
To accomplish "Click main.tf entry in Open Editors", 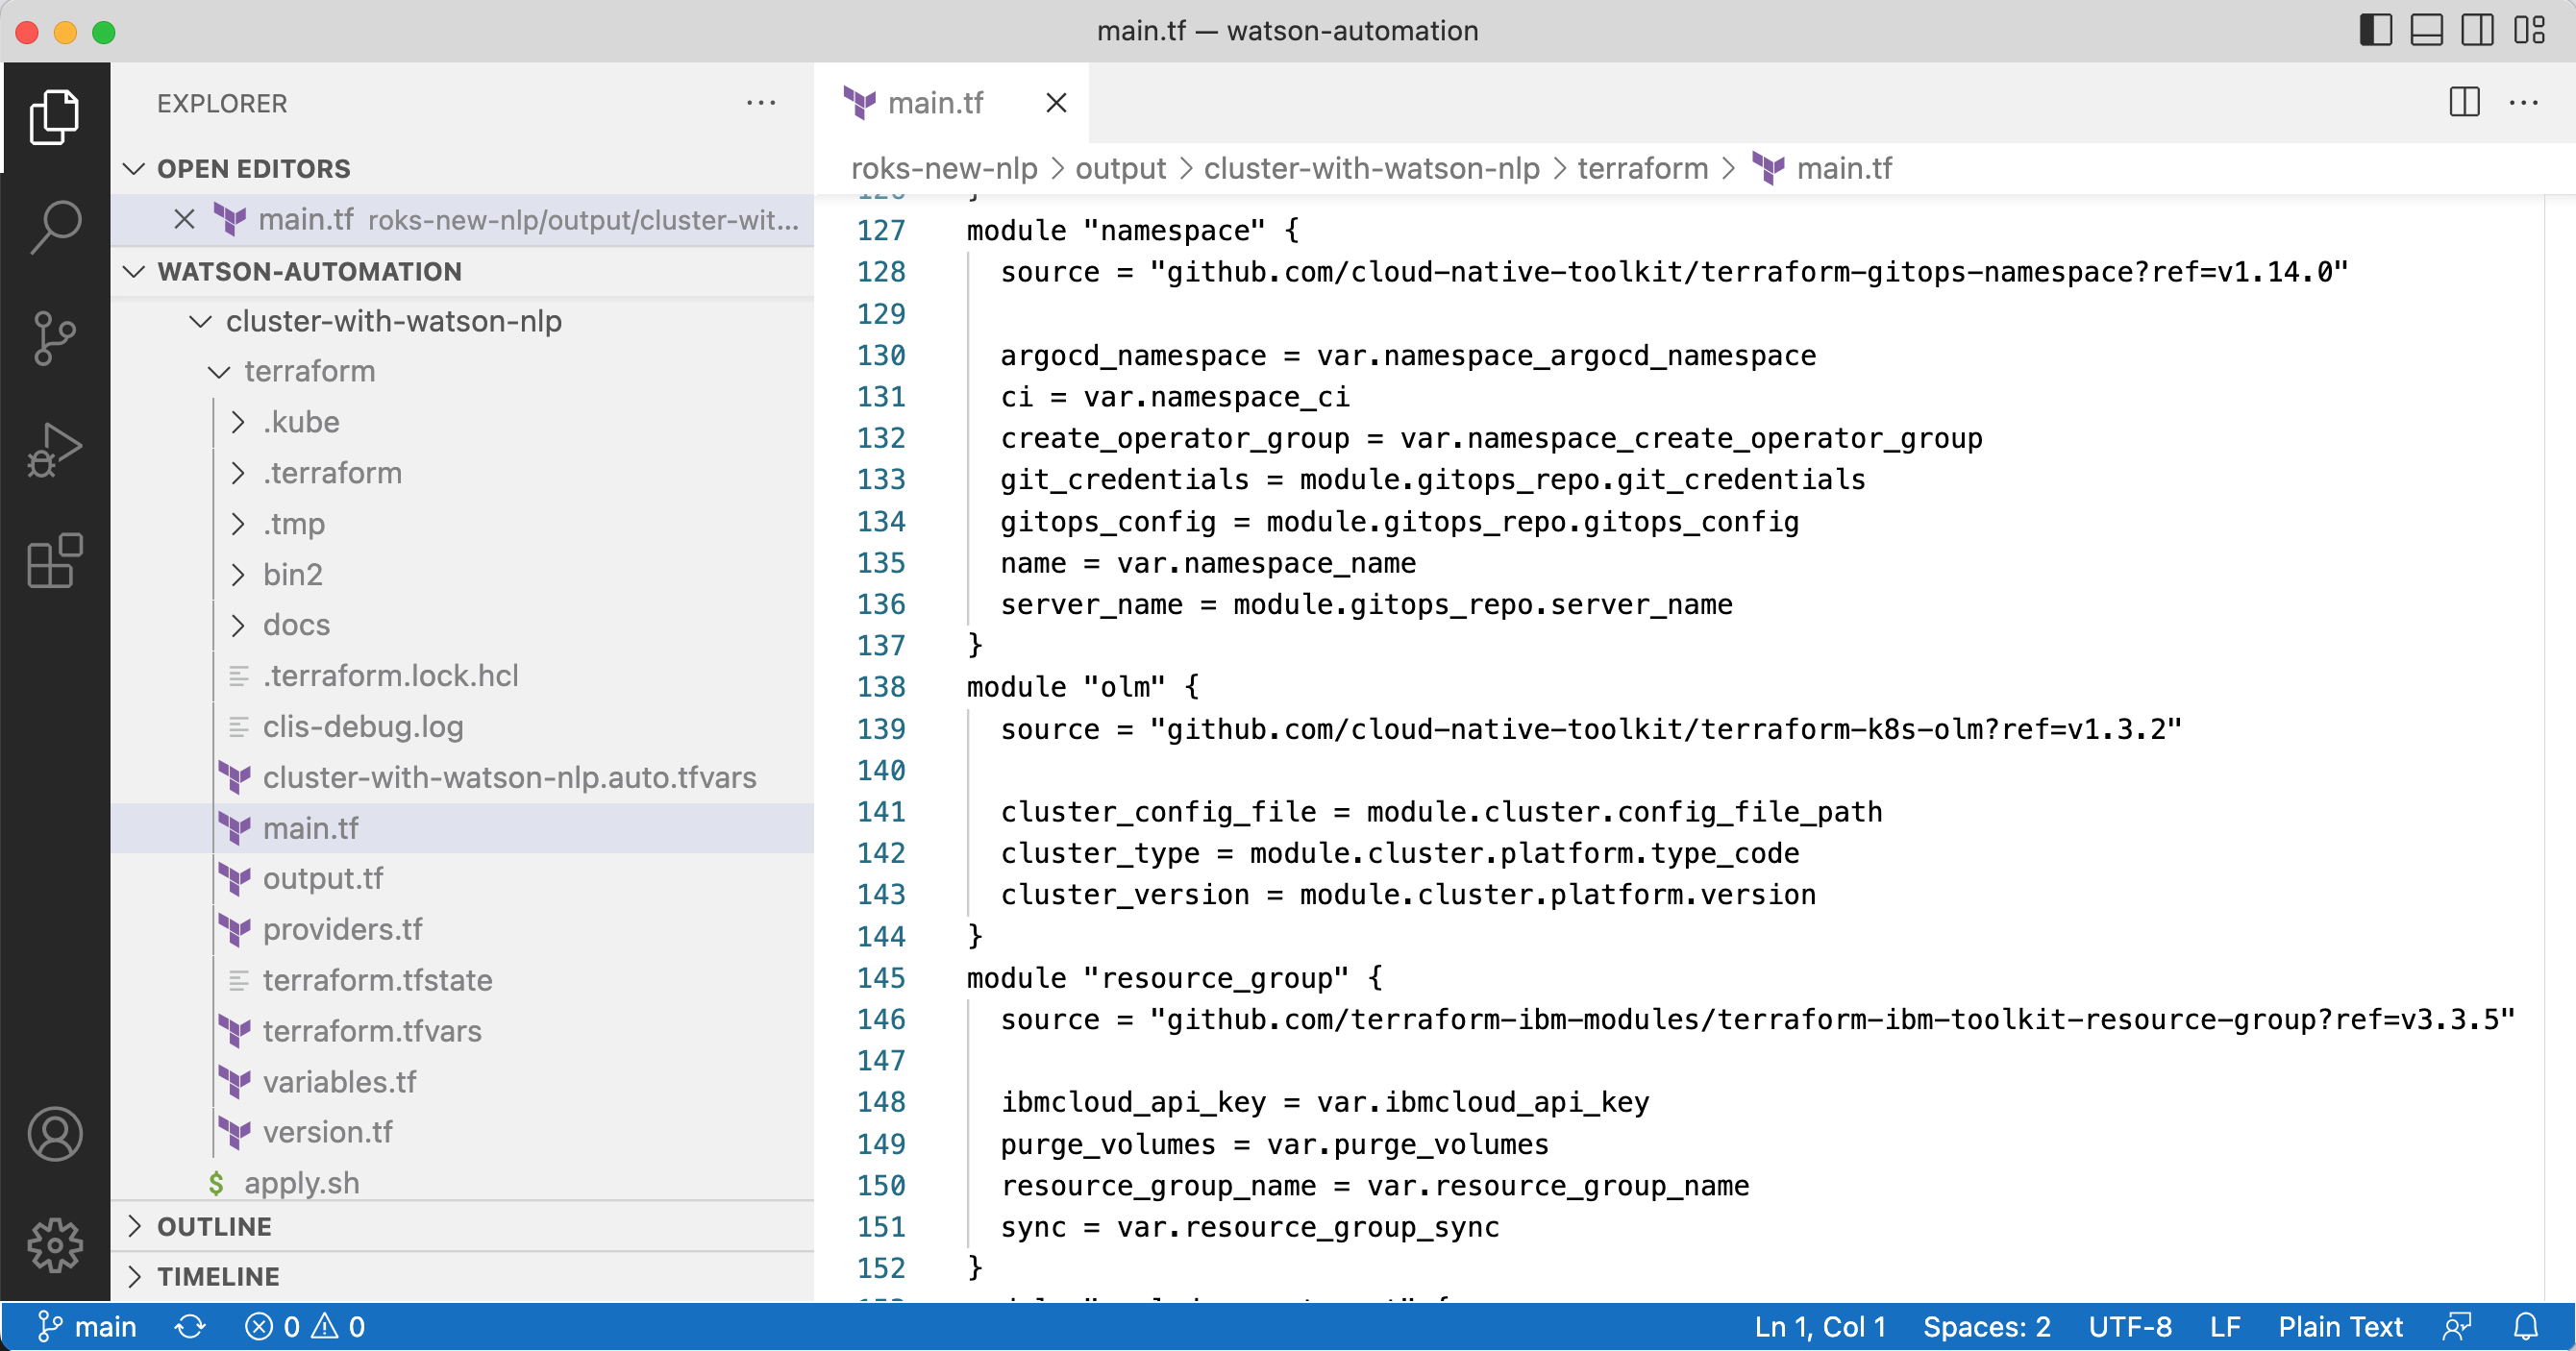I will tap(462, 219).
